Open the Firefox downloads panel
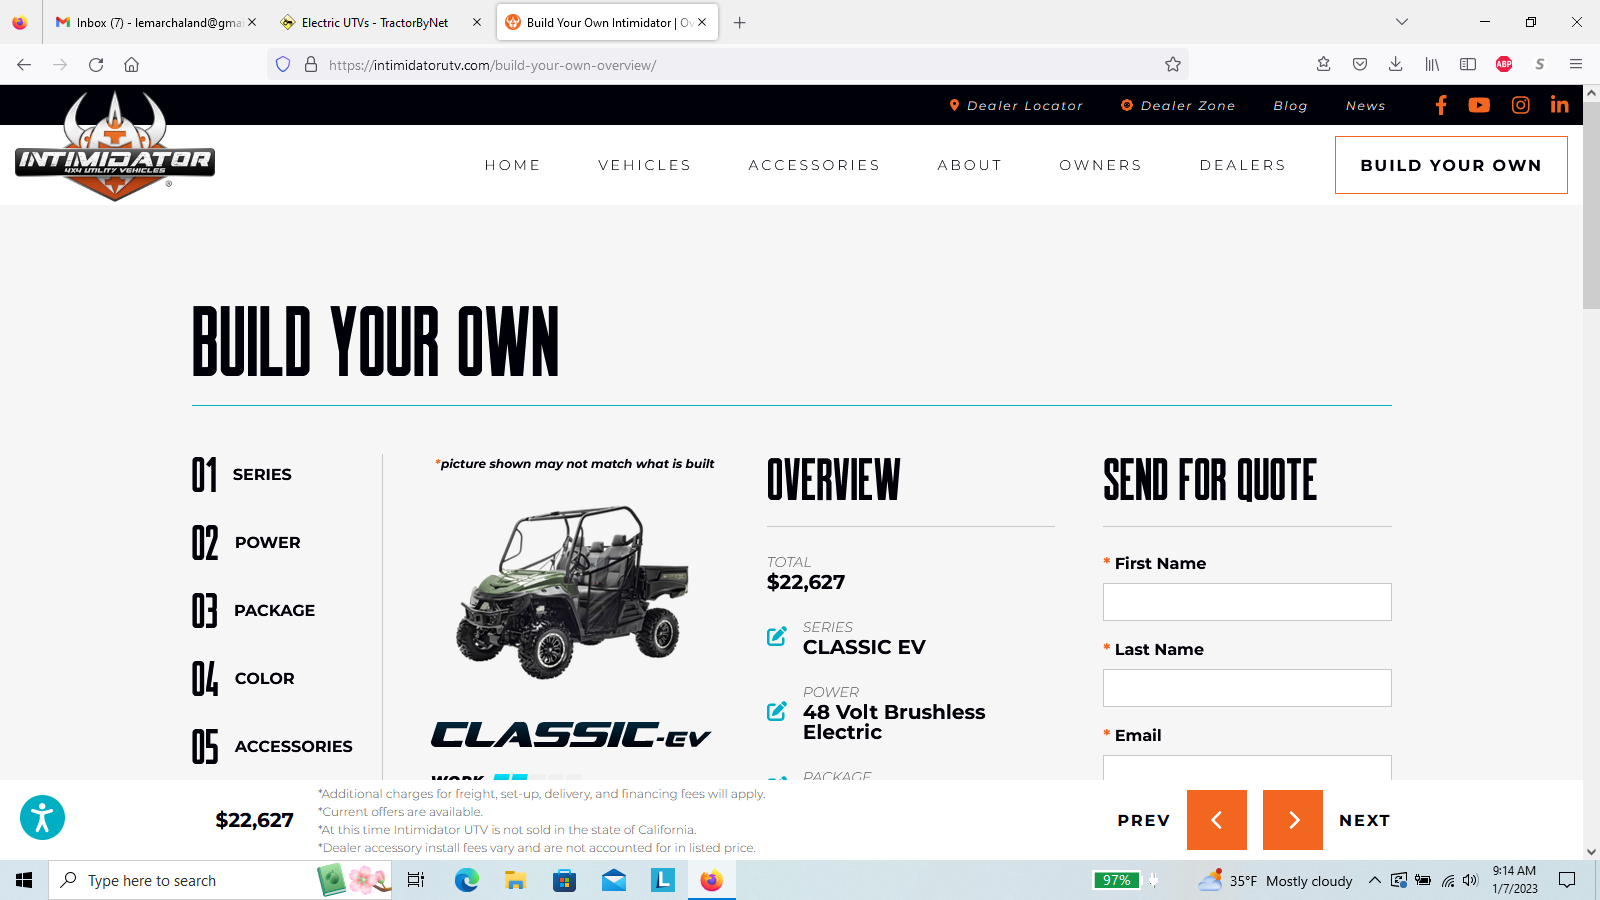This screenshot has height=900, width=1600. [x=1395, y=65]
